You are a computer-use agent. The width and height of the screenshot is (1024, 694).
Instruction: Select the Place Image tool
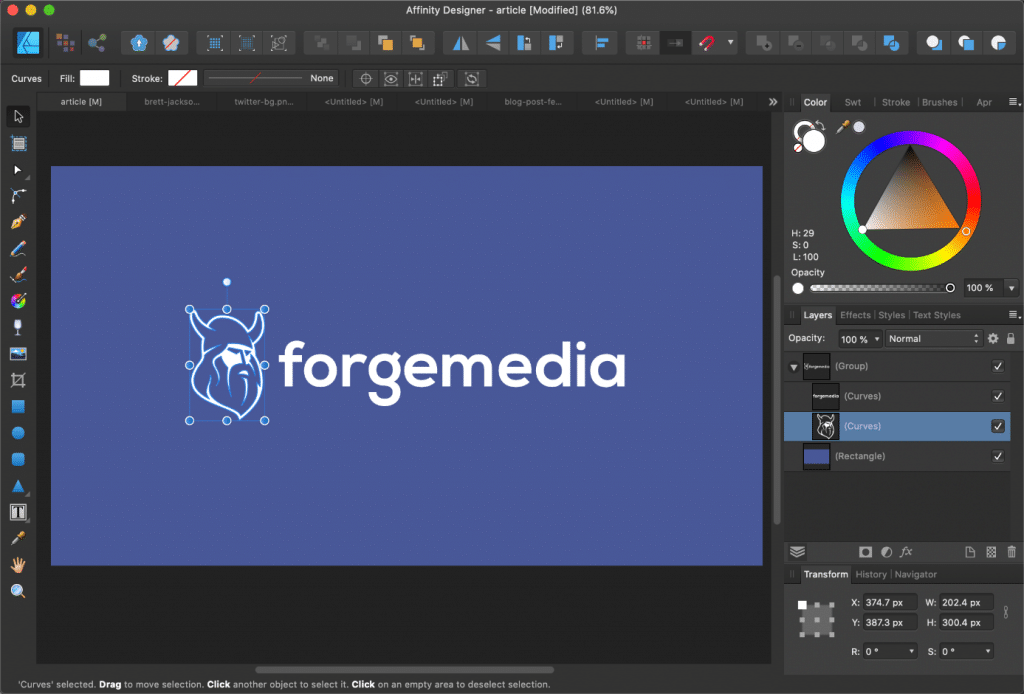pyautogui.click(x=18, y=354)
